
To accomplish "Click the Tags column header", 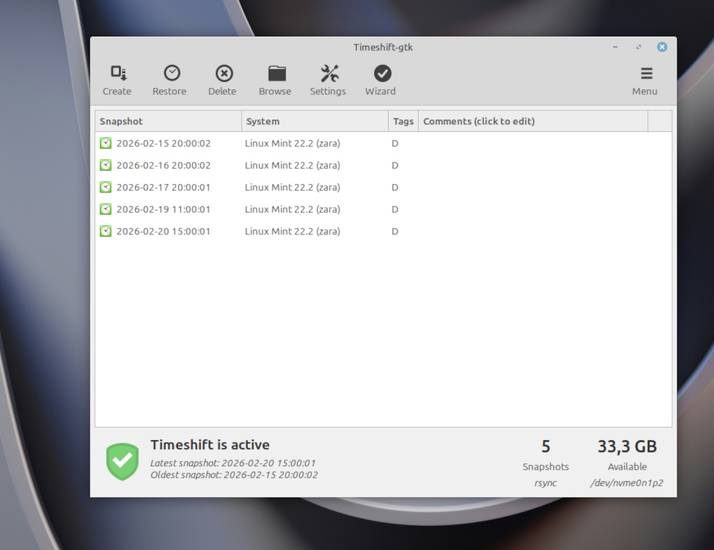I will click(403, 121).
